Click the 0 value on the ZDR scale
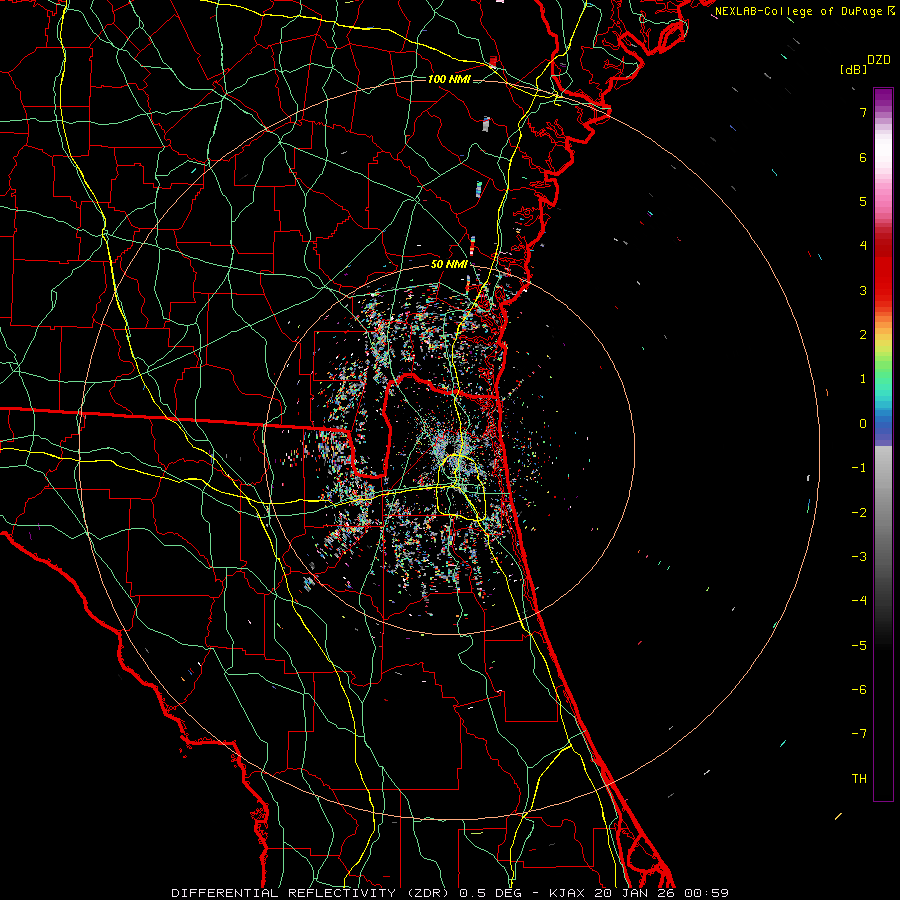900x900 pixels. pyautogui.click(x=863, y=424)
